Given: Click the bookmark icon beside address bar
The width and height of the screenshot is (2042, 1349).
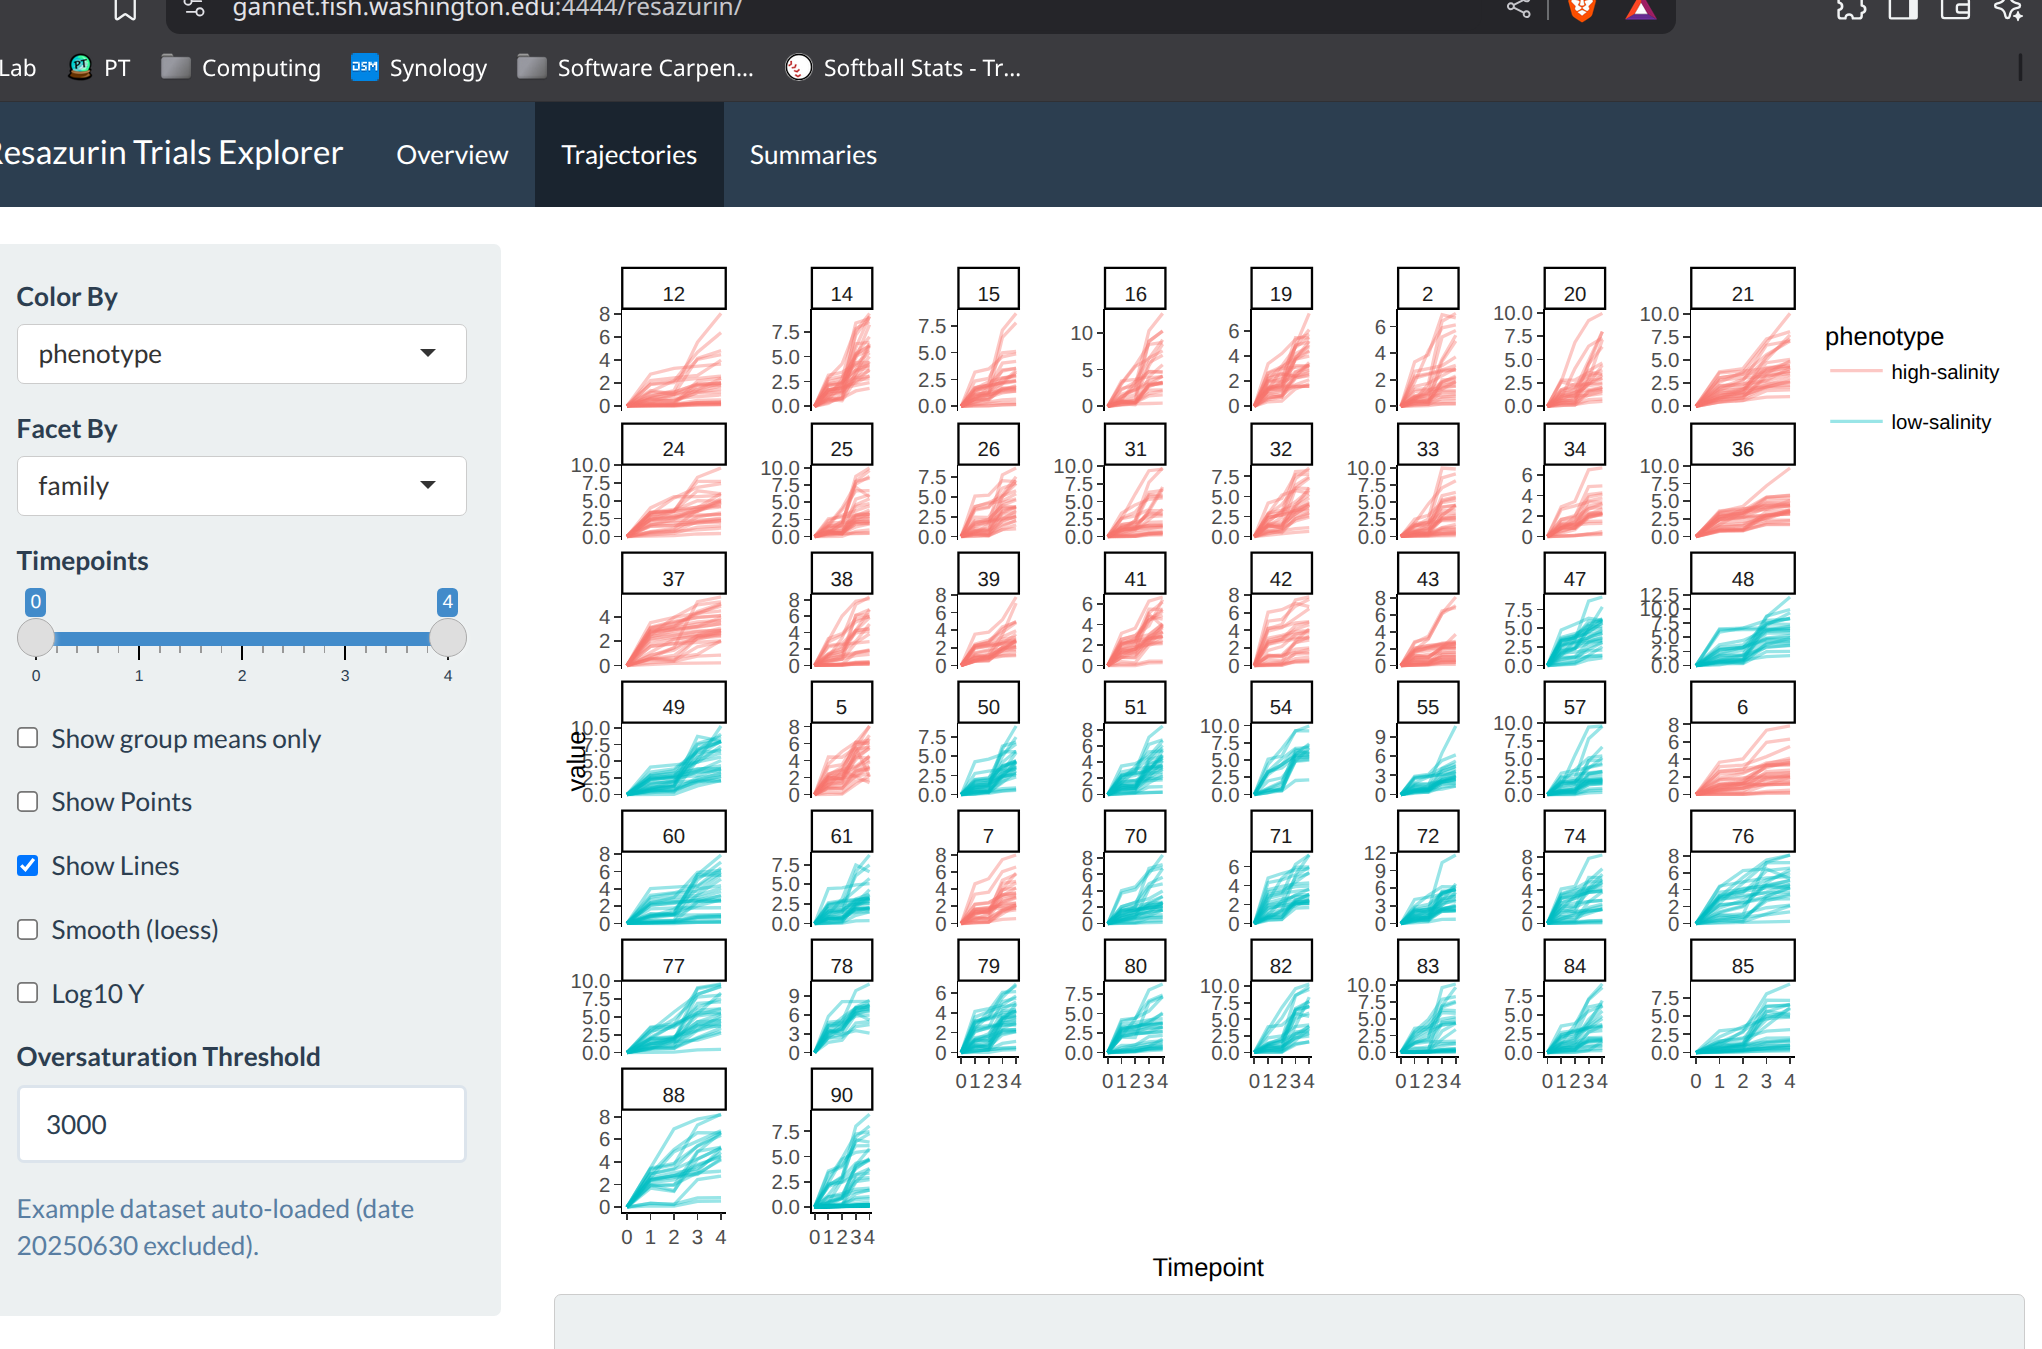Looking at the screenshot, I should (x=125, y=10).
